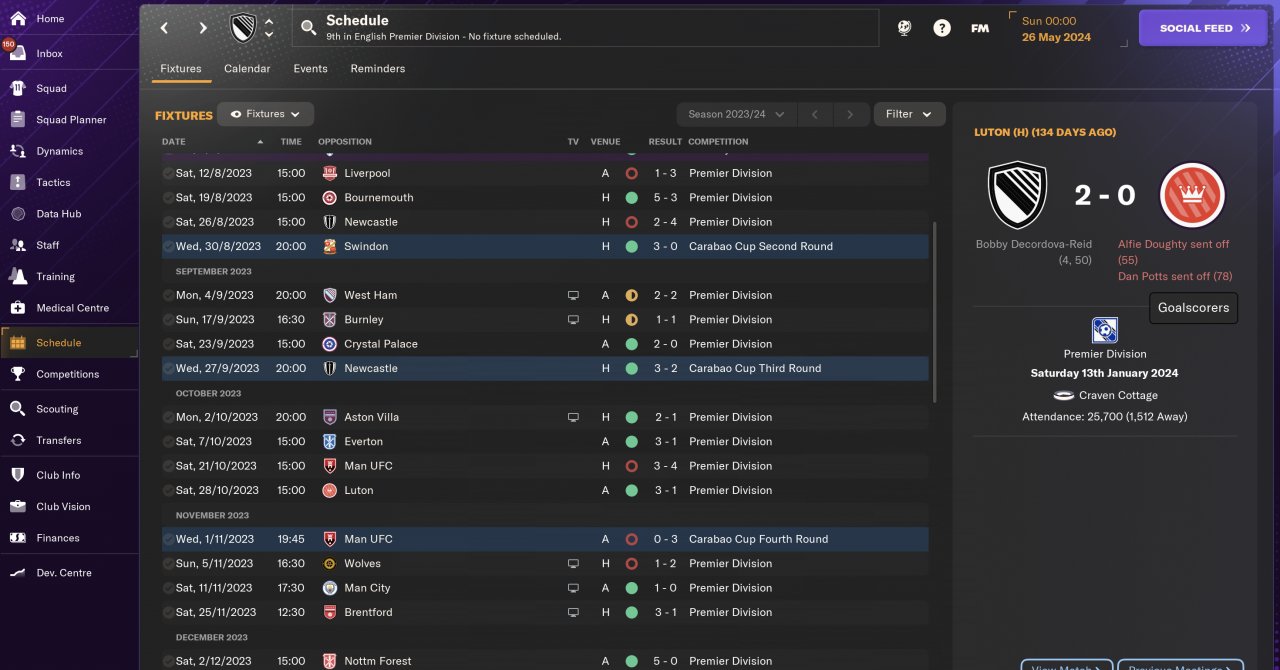Go back with the left arrow

click(165, 28)
